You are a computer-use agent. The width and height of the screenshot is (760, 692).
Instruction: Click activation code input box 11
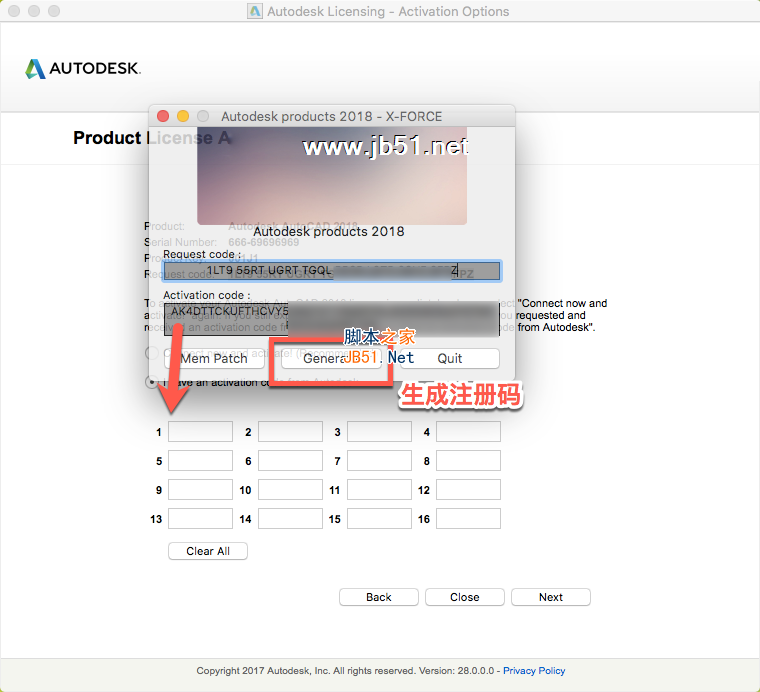pyautogui.click(x=379, y=489)
